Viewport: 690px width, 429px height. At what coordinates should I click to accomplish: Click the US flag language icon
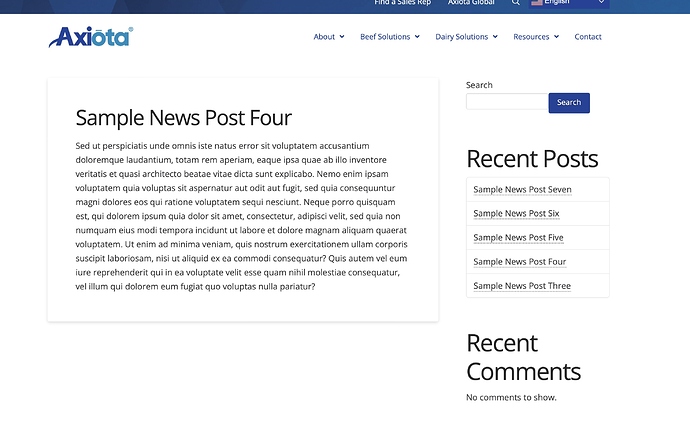click(x=537, y=3)
